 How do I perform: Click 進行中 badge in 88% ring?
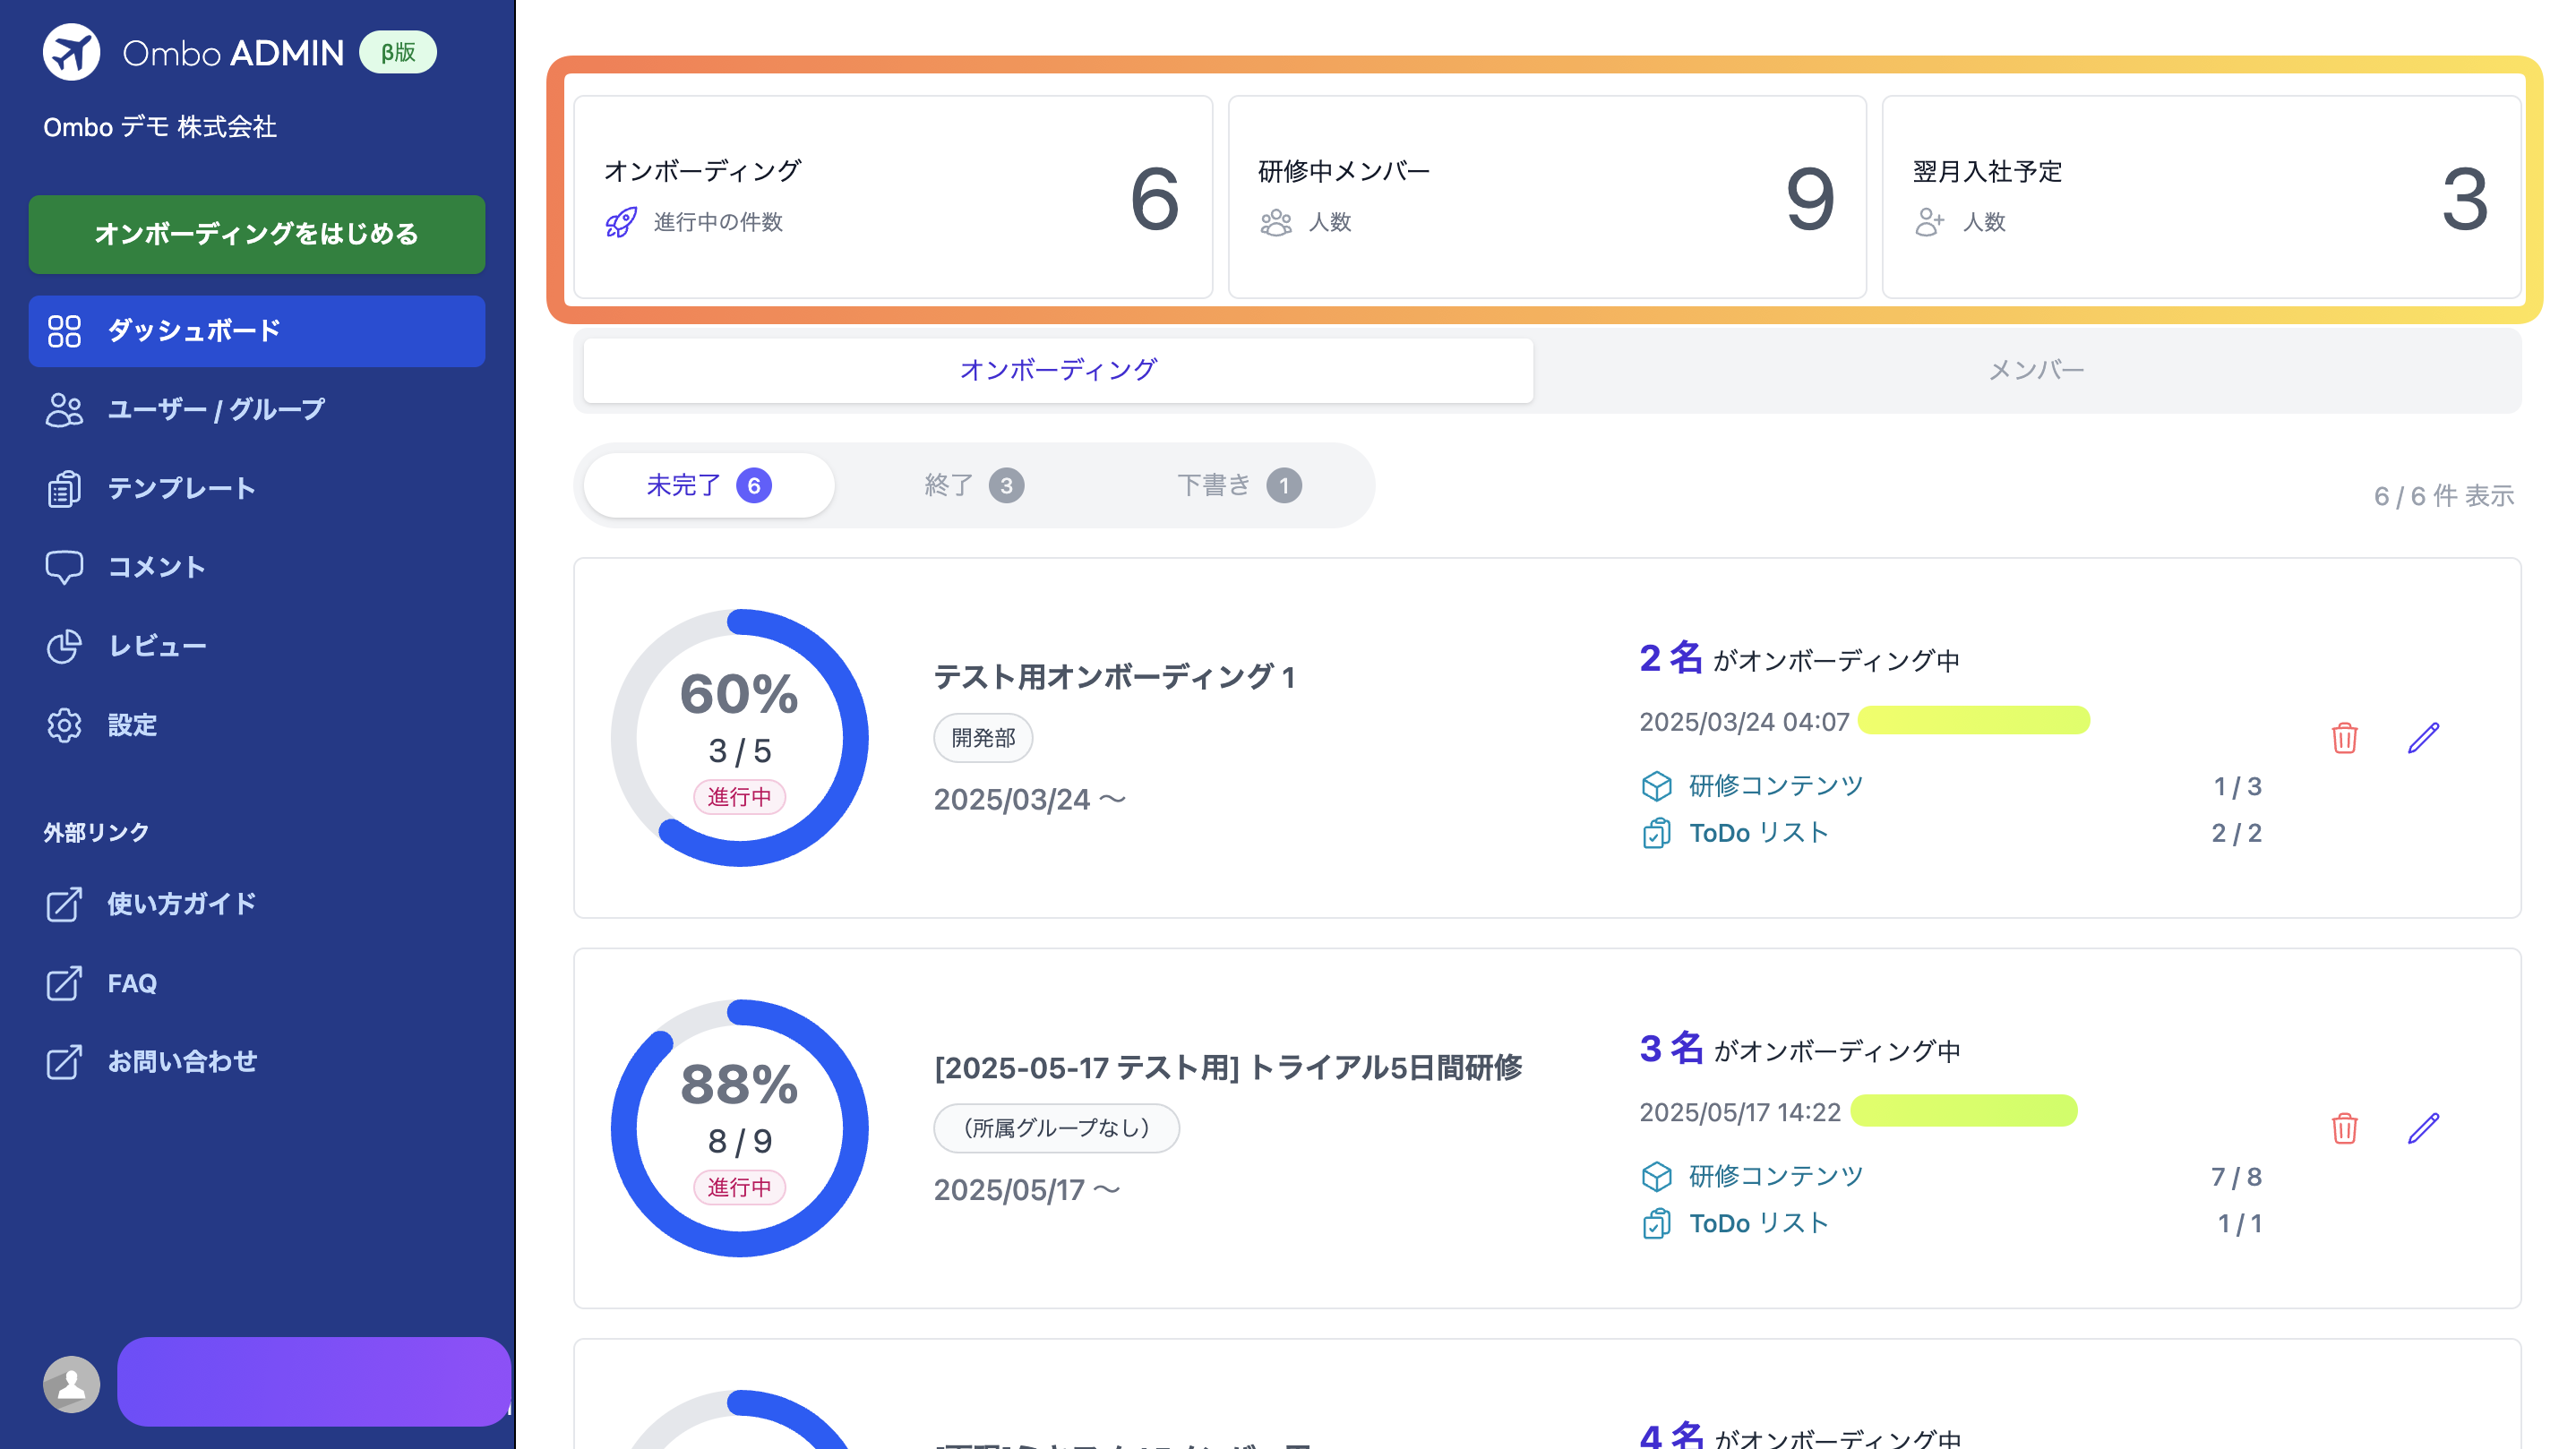pyautogui.click(x=739, y=1187)
